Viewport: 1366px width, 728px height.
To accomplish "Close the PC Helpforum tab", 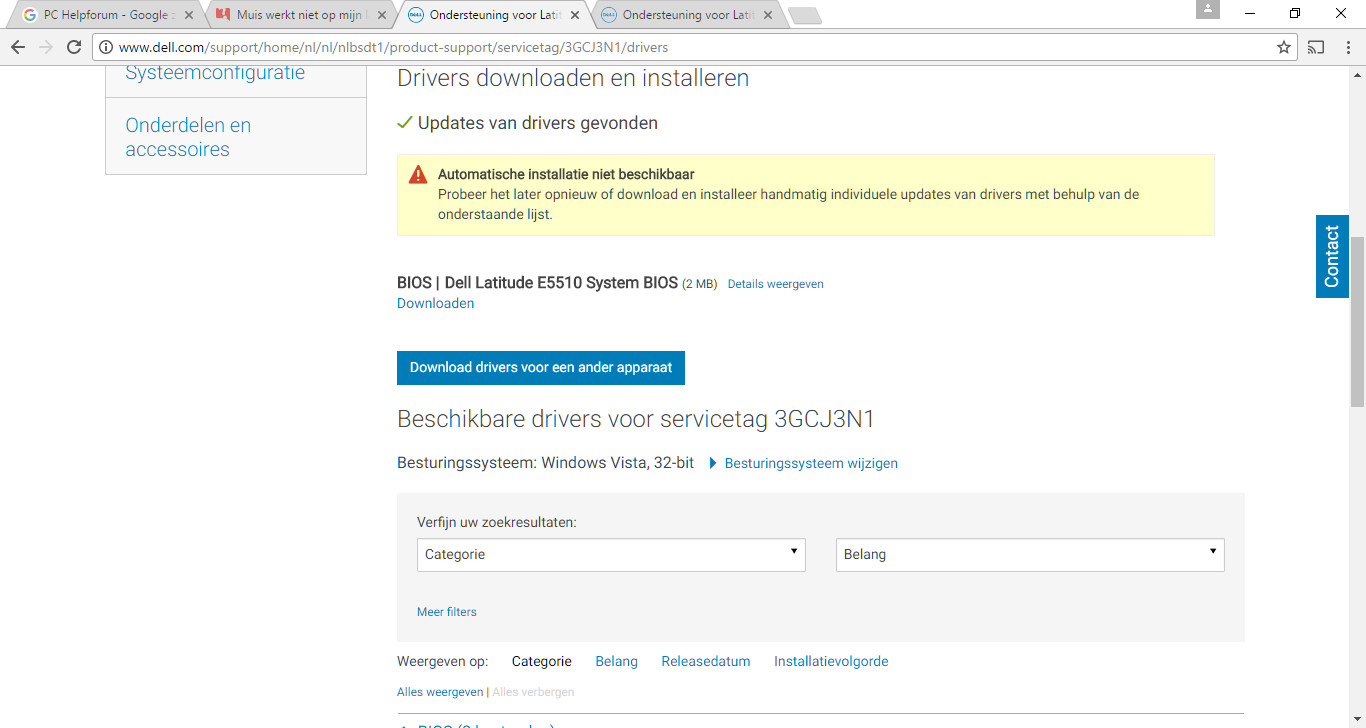I will (x=189, y=15).
